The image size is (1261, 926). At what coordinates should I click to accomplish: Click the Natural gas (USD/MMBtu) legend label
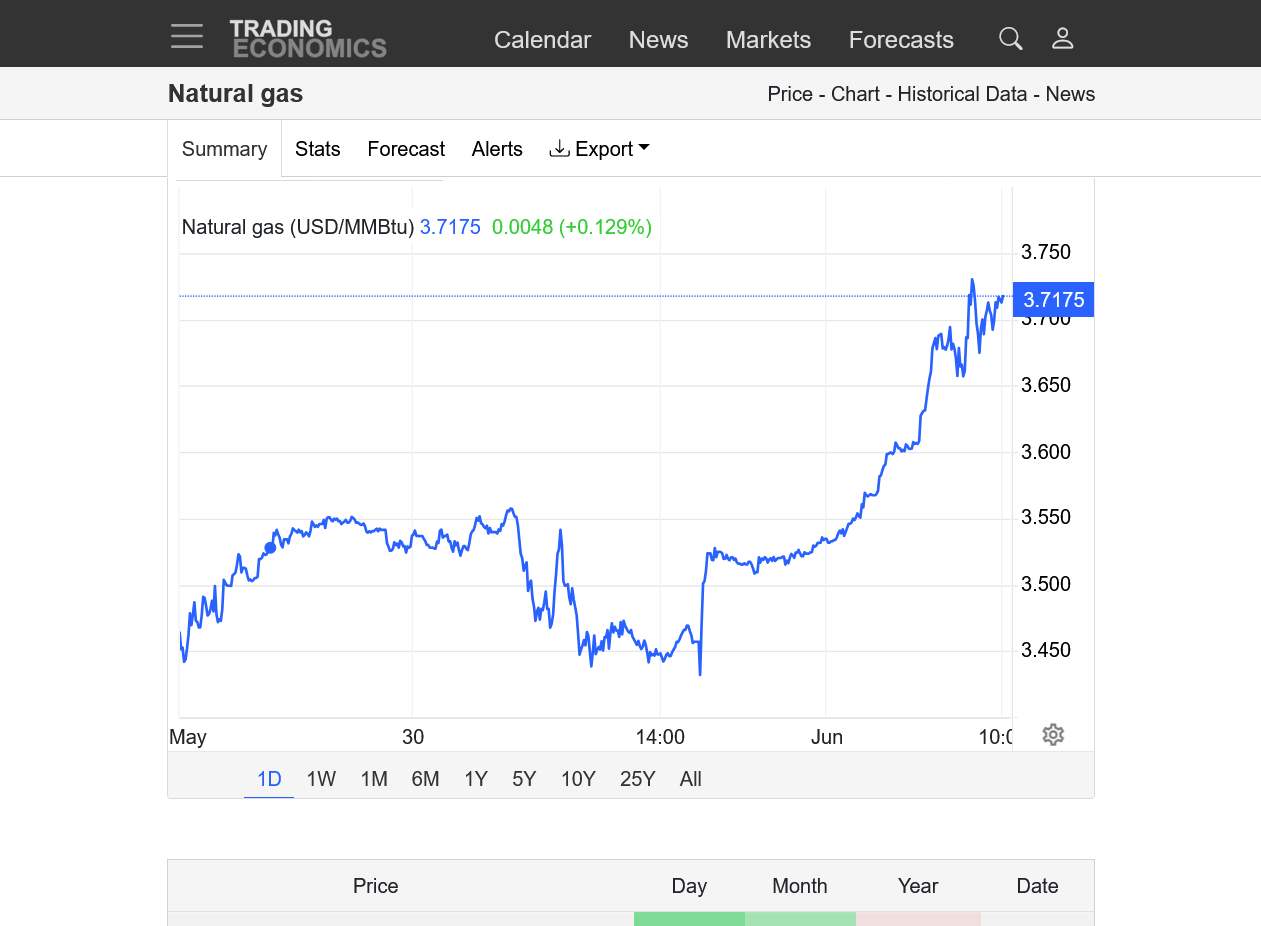(298, 227)
